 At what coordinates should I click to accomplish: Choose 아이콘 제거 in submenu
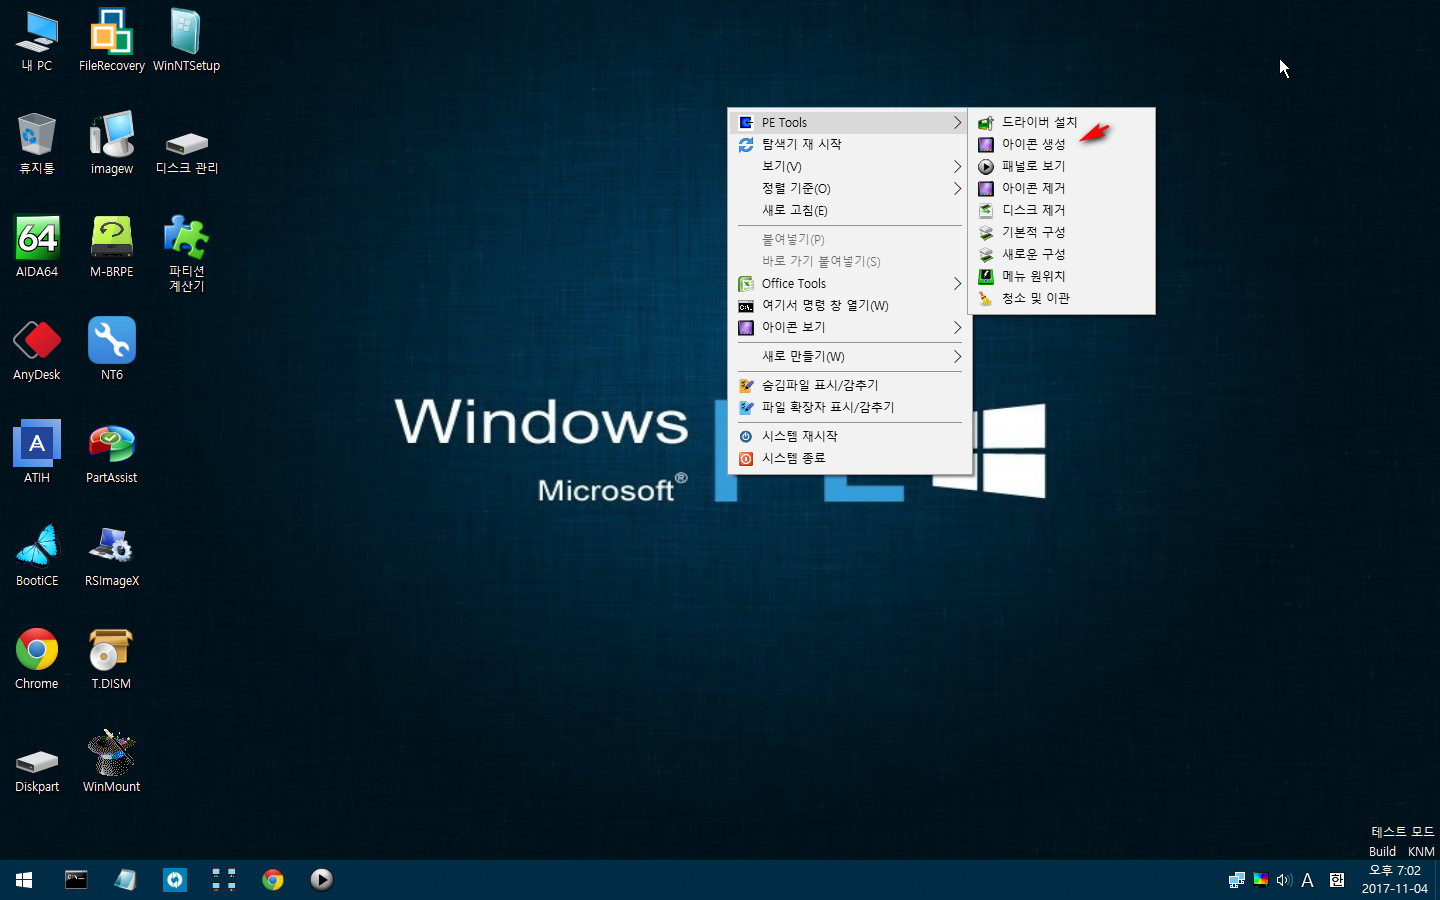[x=1062, y=188]
